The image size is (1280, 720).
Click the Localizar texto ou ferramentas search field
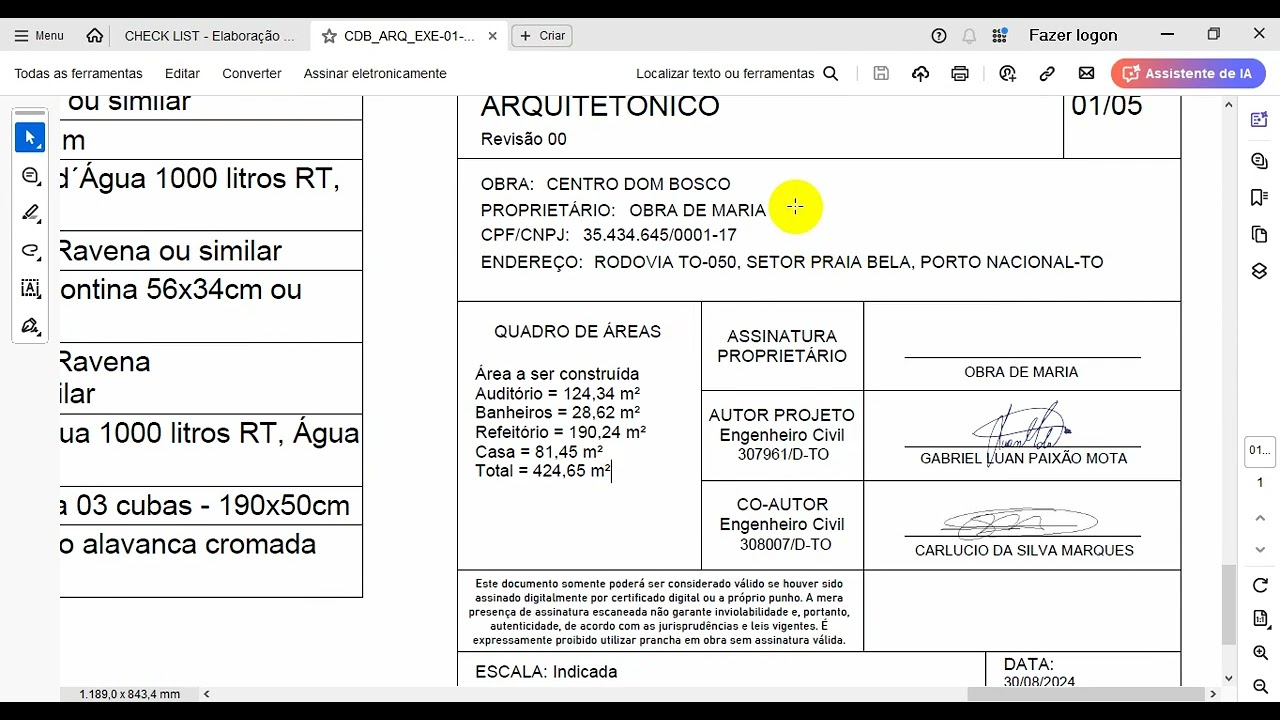[x=737, y=73]
